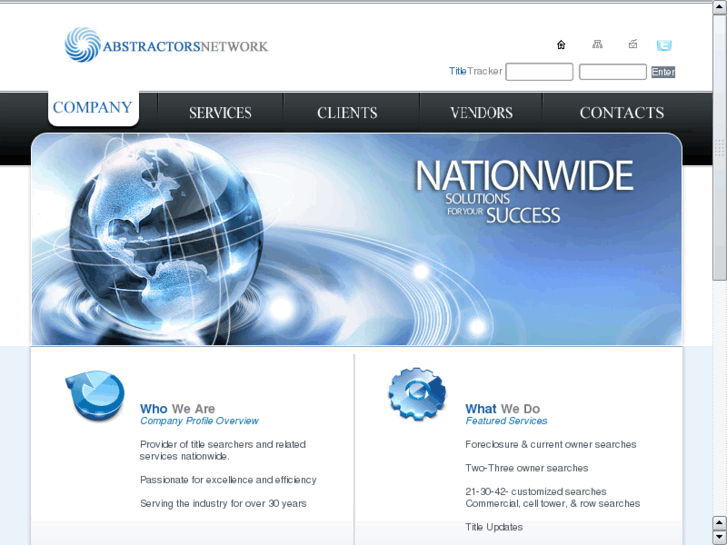Click 'Passionate for excellence and efficiency' text

tap(228, 480)
